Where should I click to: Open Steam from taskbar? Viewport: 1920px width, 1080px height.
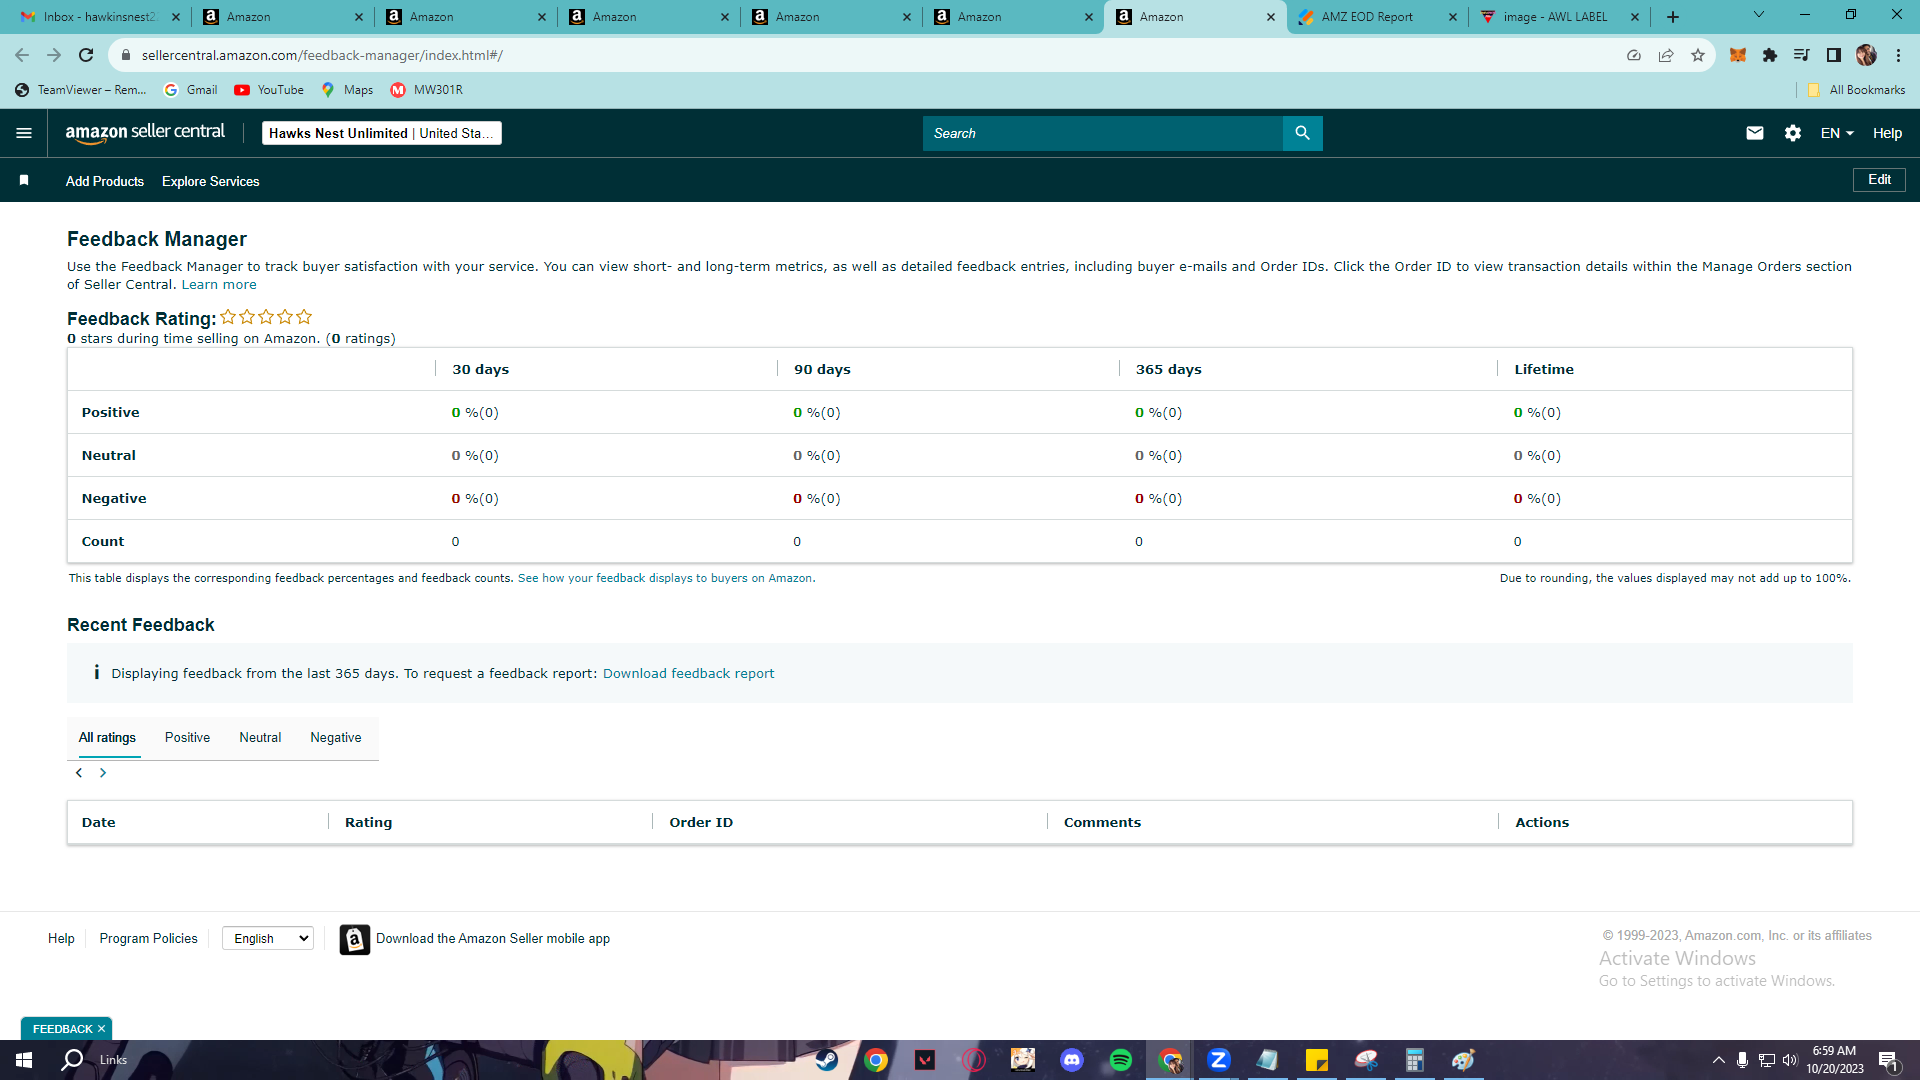(827, 1060)
